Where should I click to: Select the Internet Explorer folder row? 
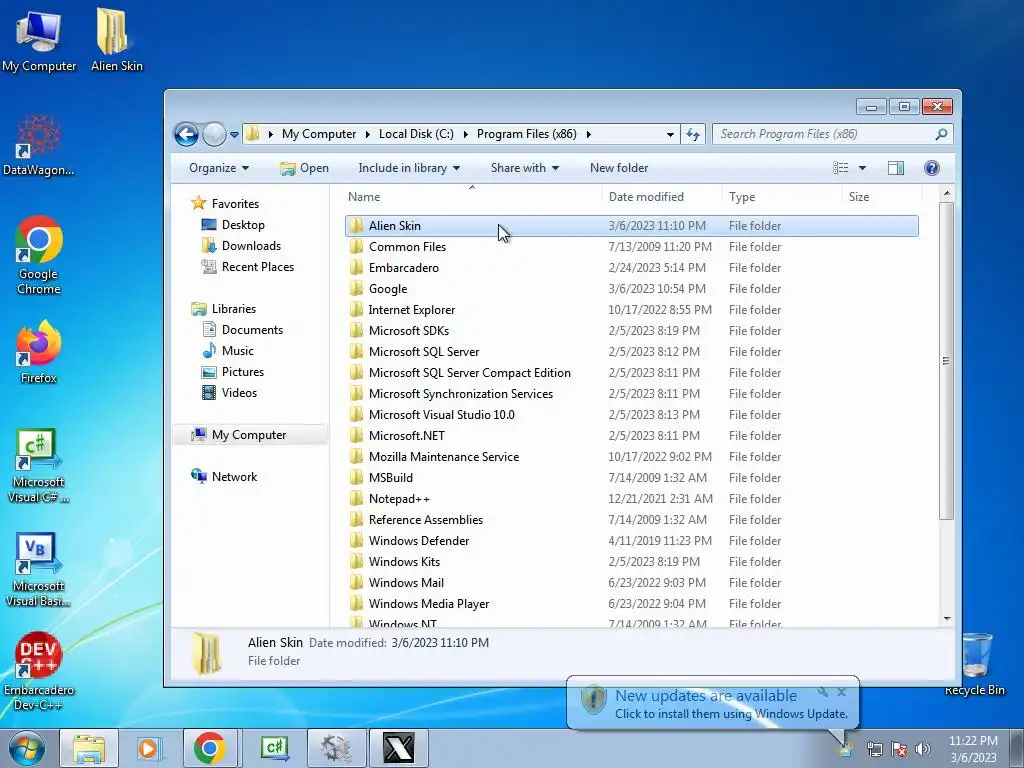(632, 310)
